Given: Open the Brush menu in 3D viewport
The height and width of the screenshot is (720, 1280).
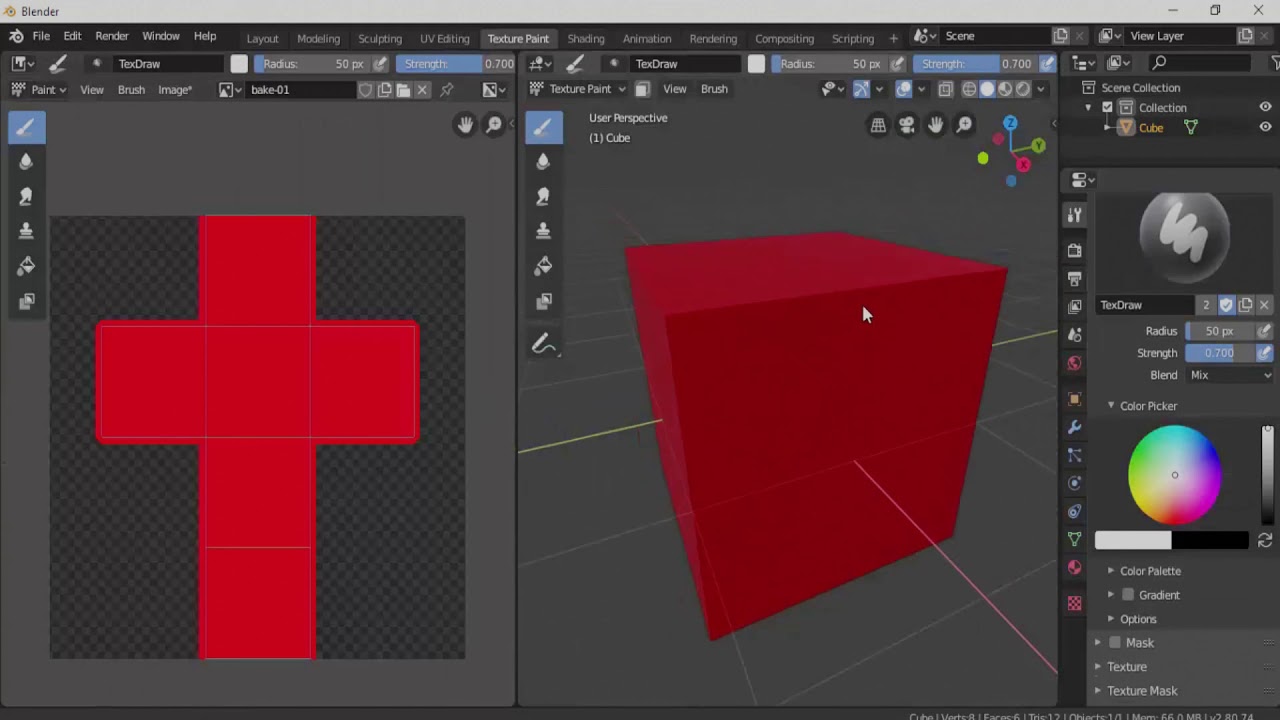Looking at the screenshot, I should (x=714, y=89).
